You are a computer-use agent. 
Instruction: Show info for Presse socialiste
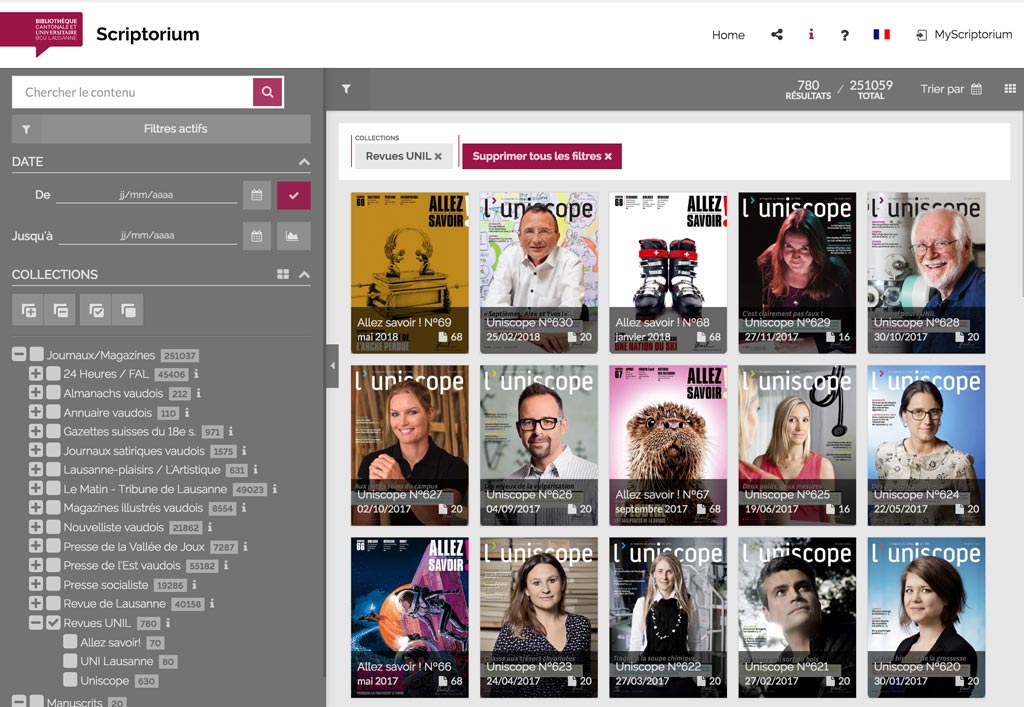[195, 585]
